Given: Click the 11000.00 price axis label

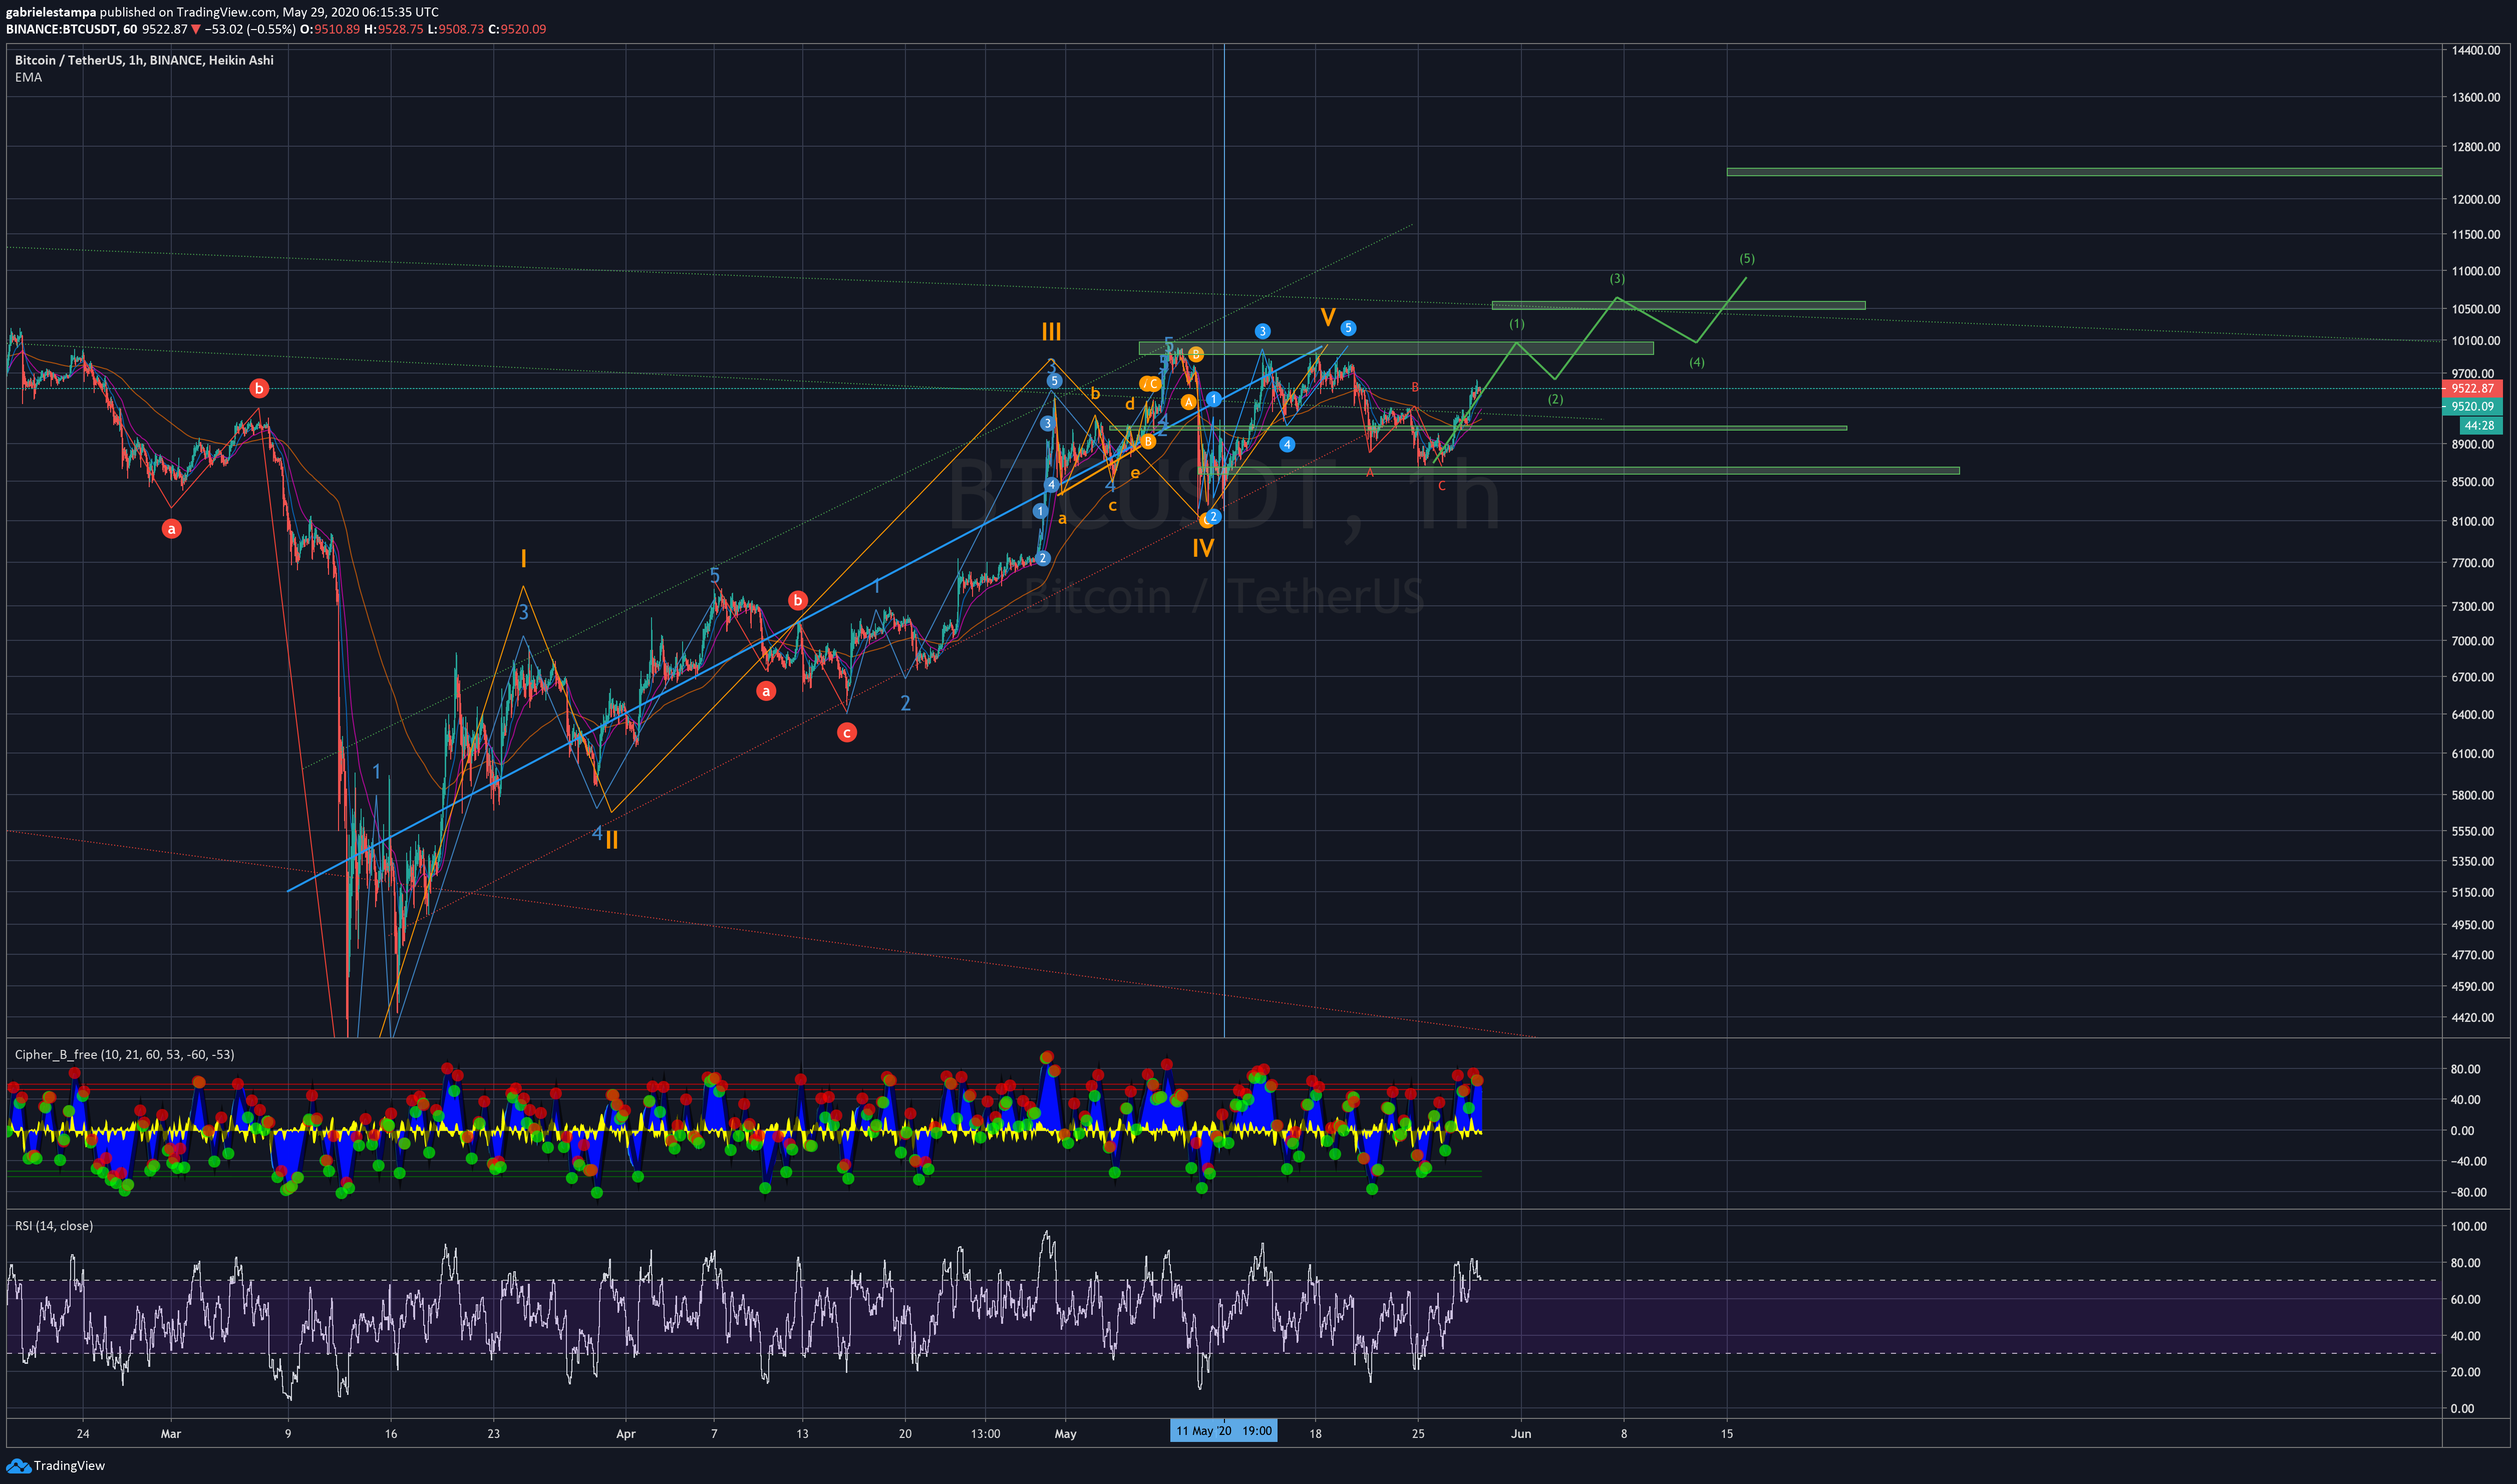Looking at the screenshot, I should click(x=2475, y=271).
